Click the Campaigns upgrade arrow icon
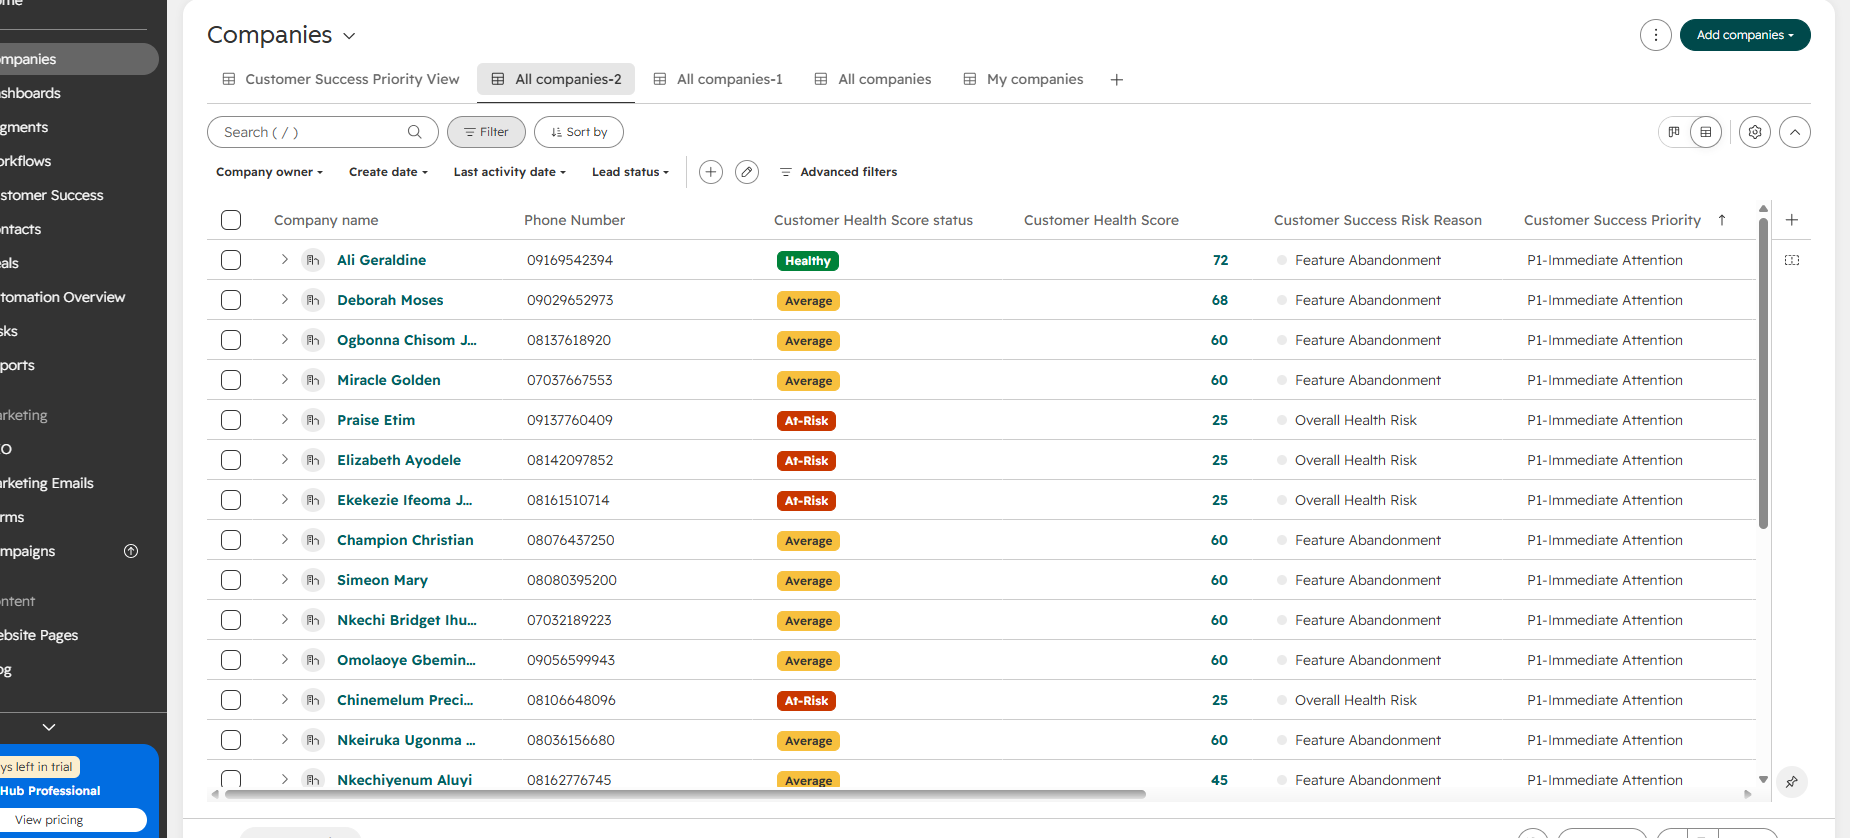 click(x=131, y=551)
